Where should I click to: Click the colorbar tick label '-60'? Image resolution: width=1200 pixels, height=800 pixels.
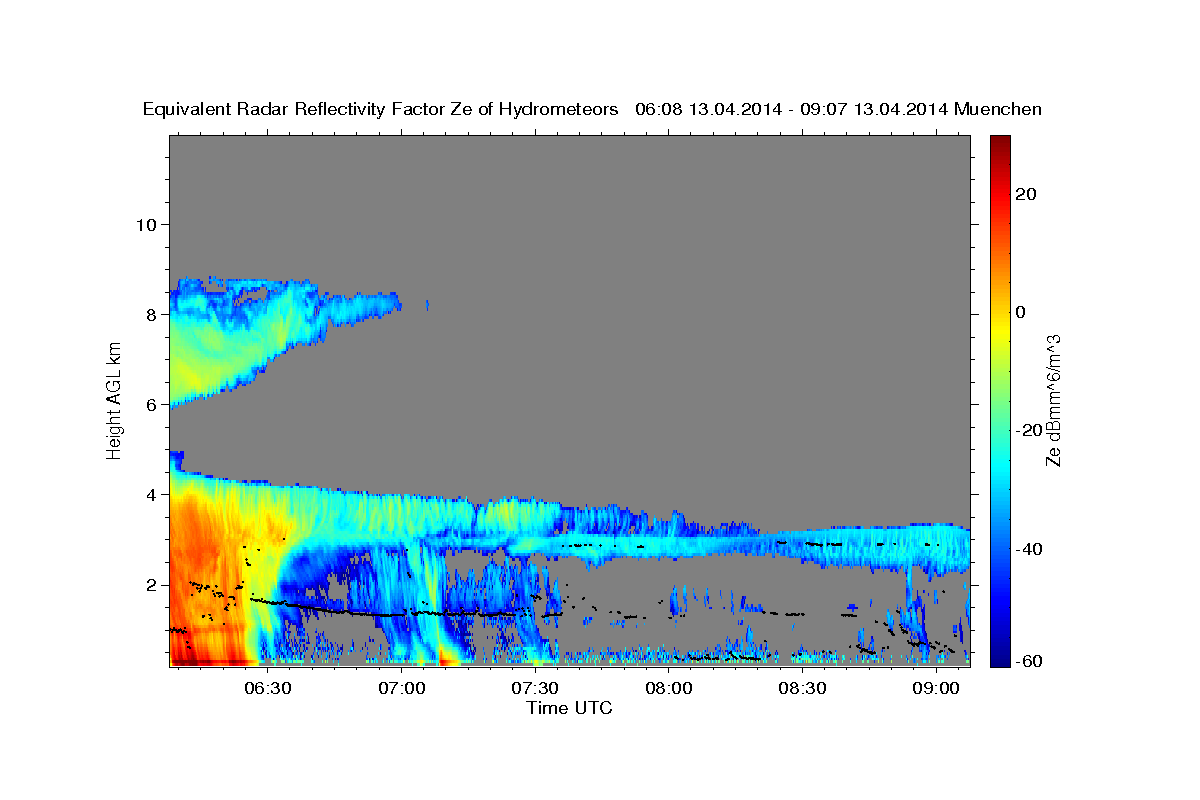[1028, 660]
